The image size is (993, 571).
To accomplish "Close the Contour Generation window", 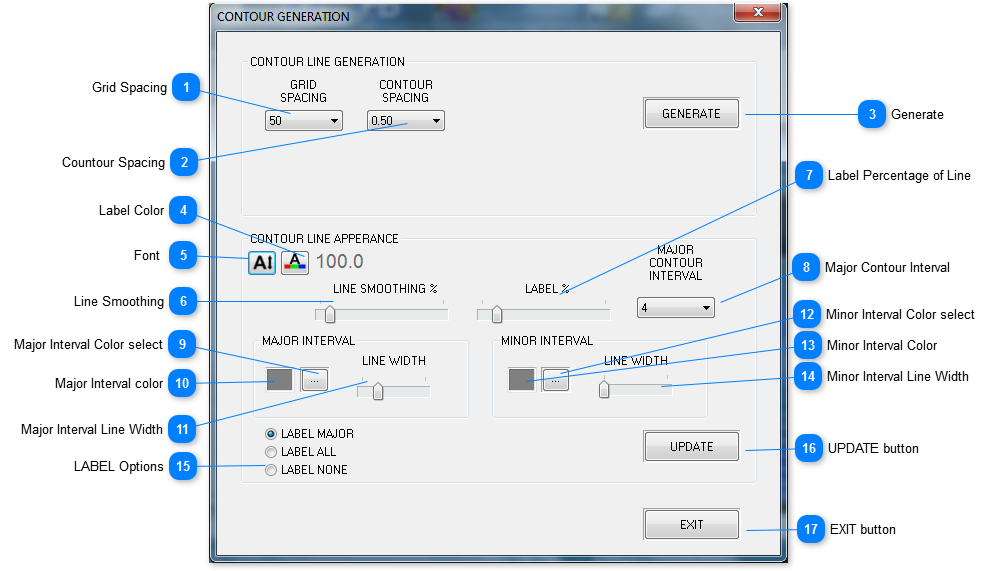I will pos(757,12).
